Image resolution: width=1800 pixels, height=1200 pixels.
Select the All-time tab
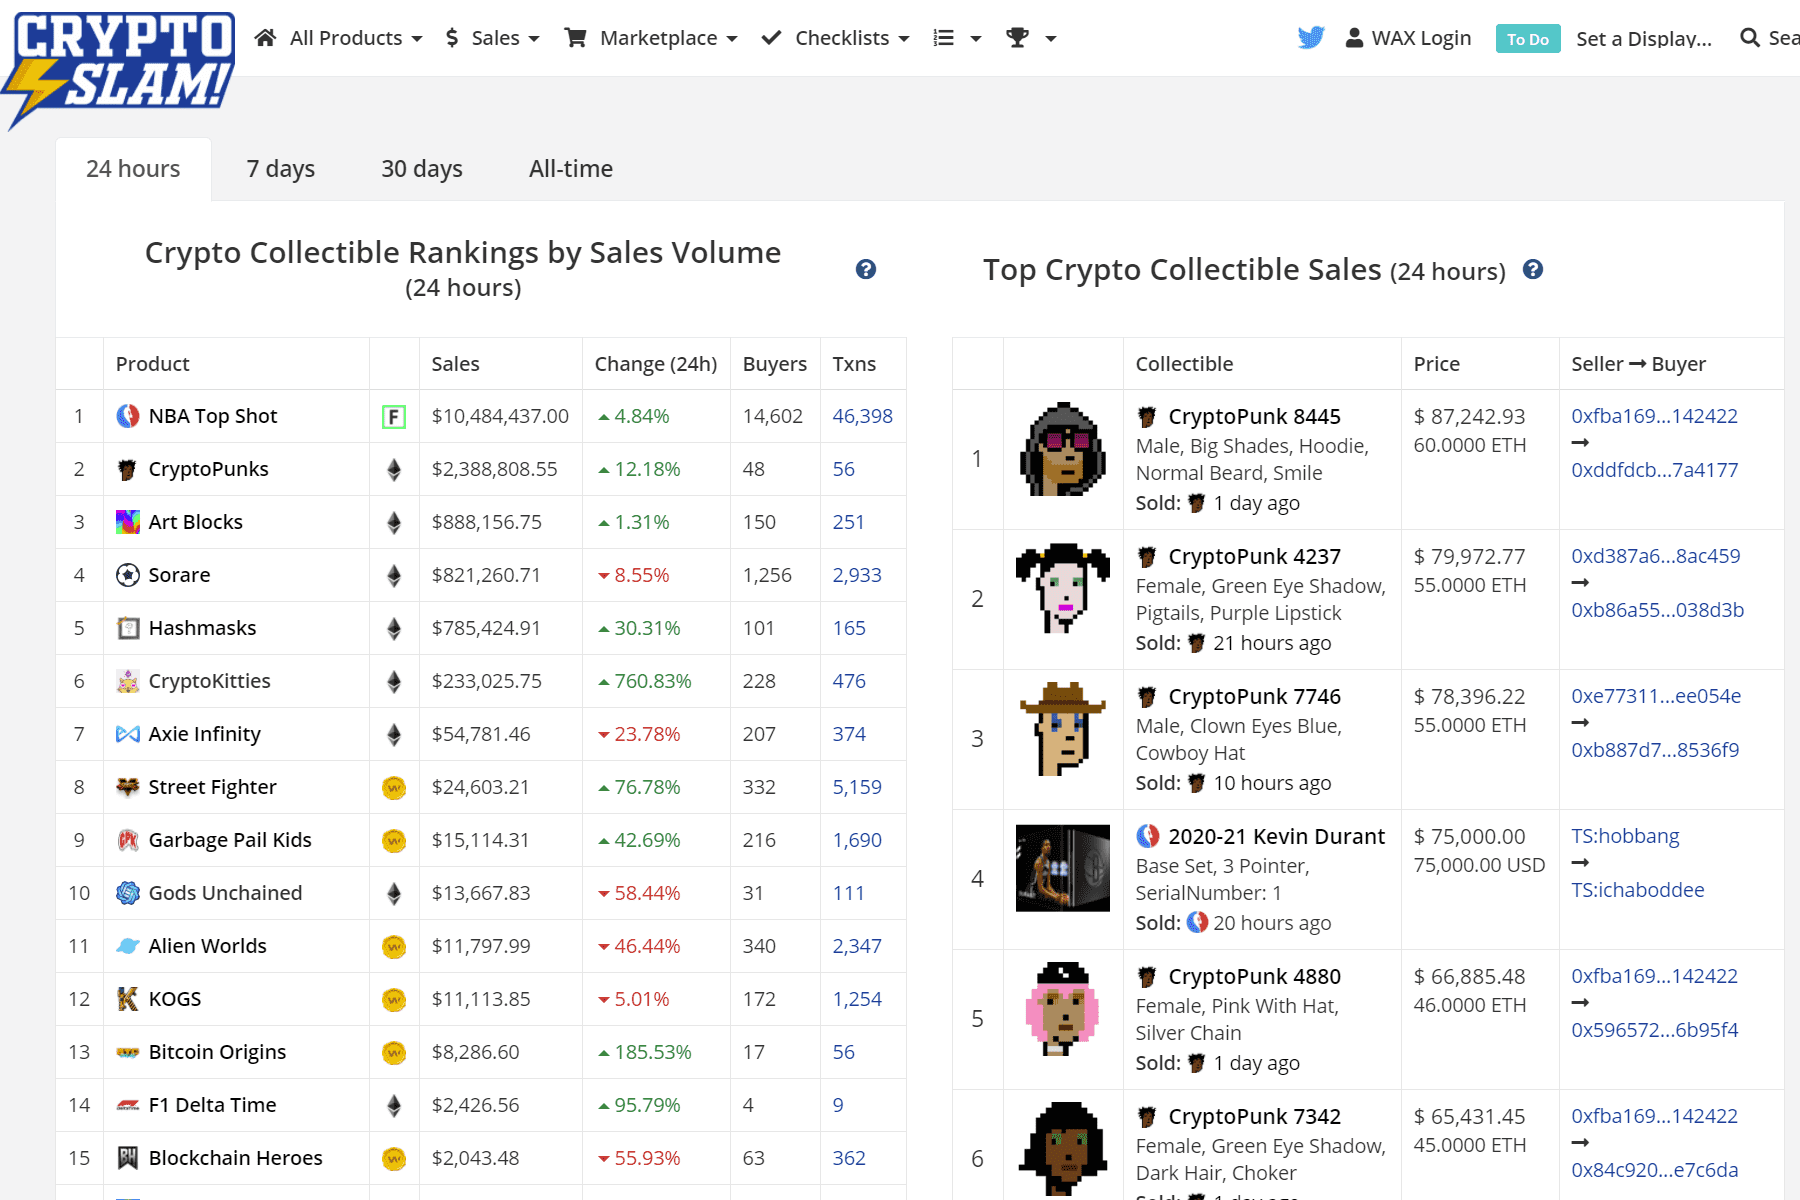(570, 168)
